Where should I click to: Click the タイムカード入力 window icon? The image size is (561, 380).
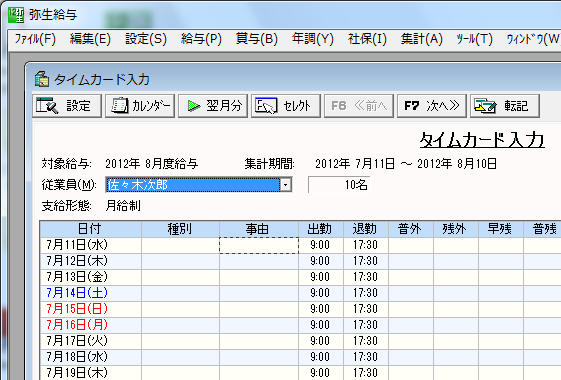coord(42,79)
